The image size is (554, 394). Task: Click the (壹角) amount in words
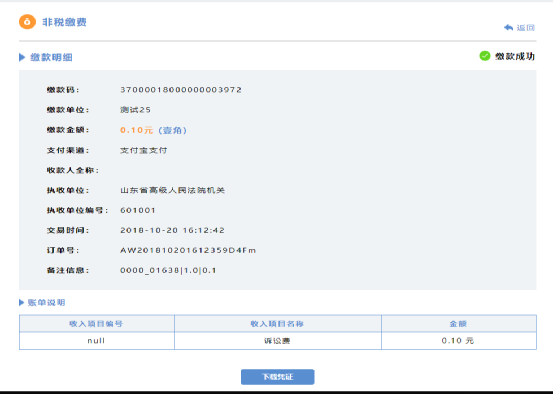point(172,130)
